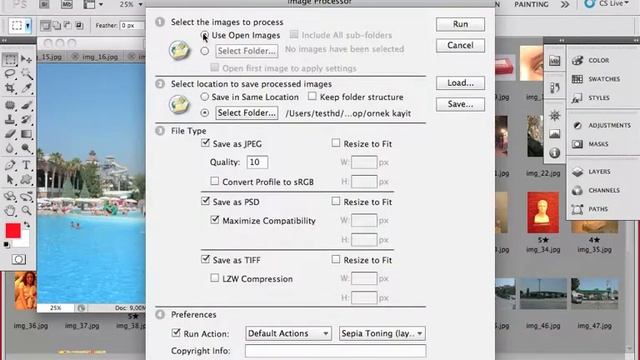The height and width of the screenshot is (360, 640).
Task: Open the Sepia Toning action dropdown
Action: (x=382, y=333)
